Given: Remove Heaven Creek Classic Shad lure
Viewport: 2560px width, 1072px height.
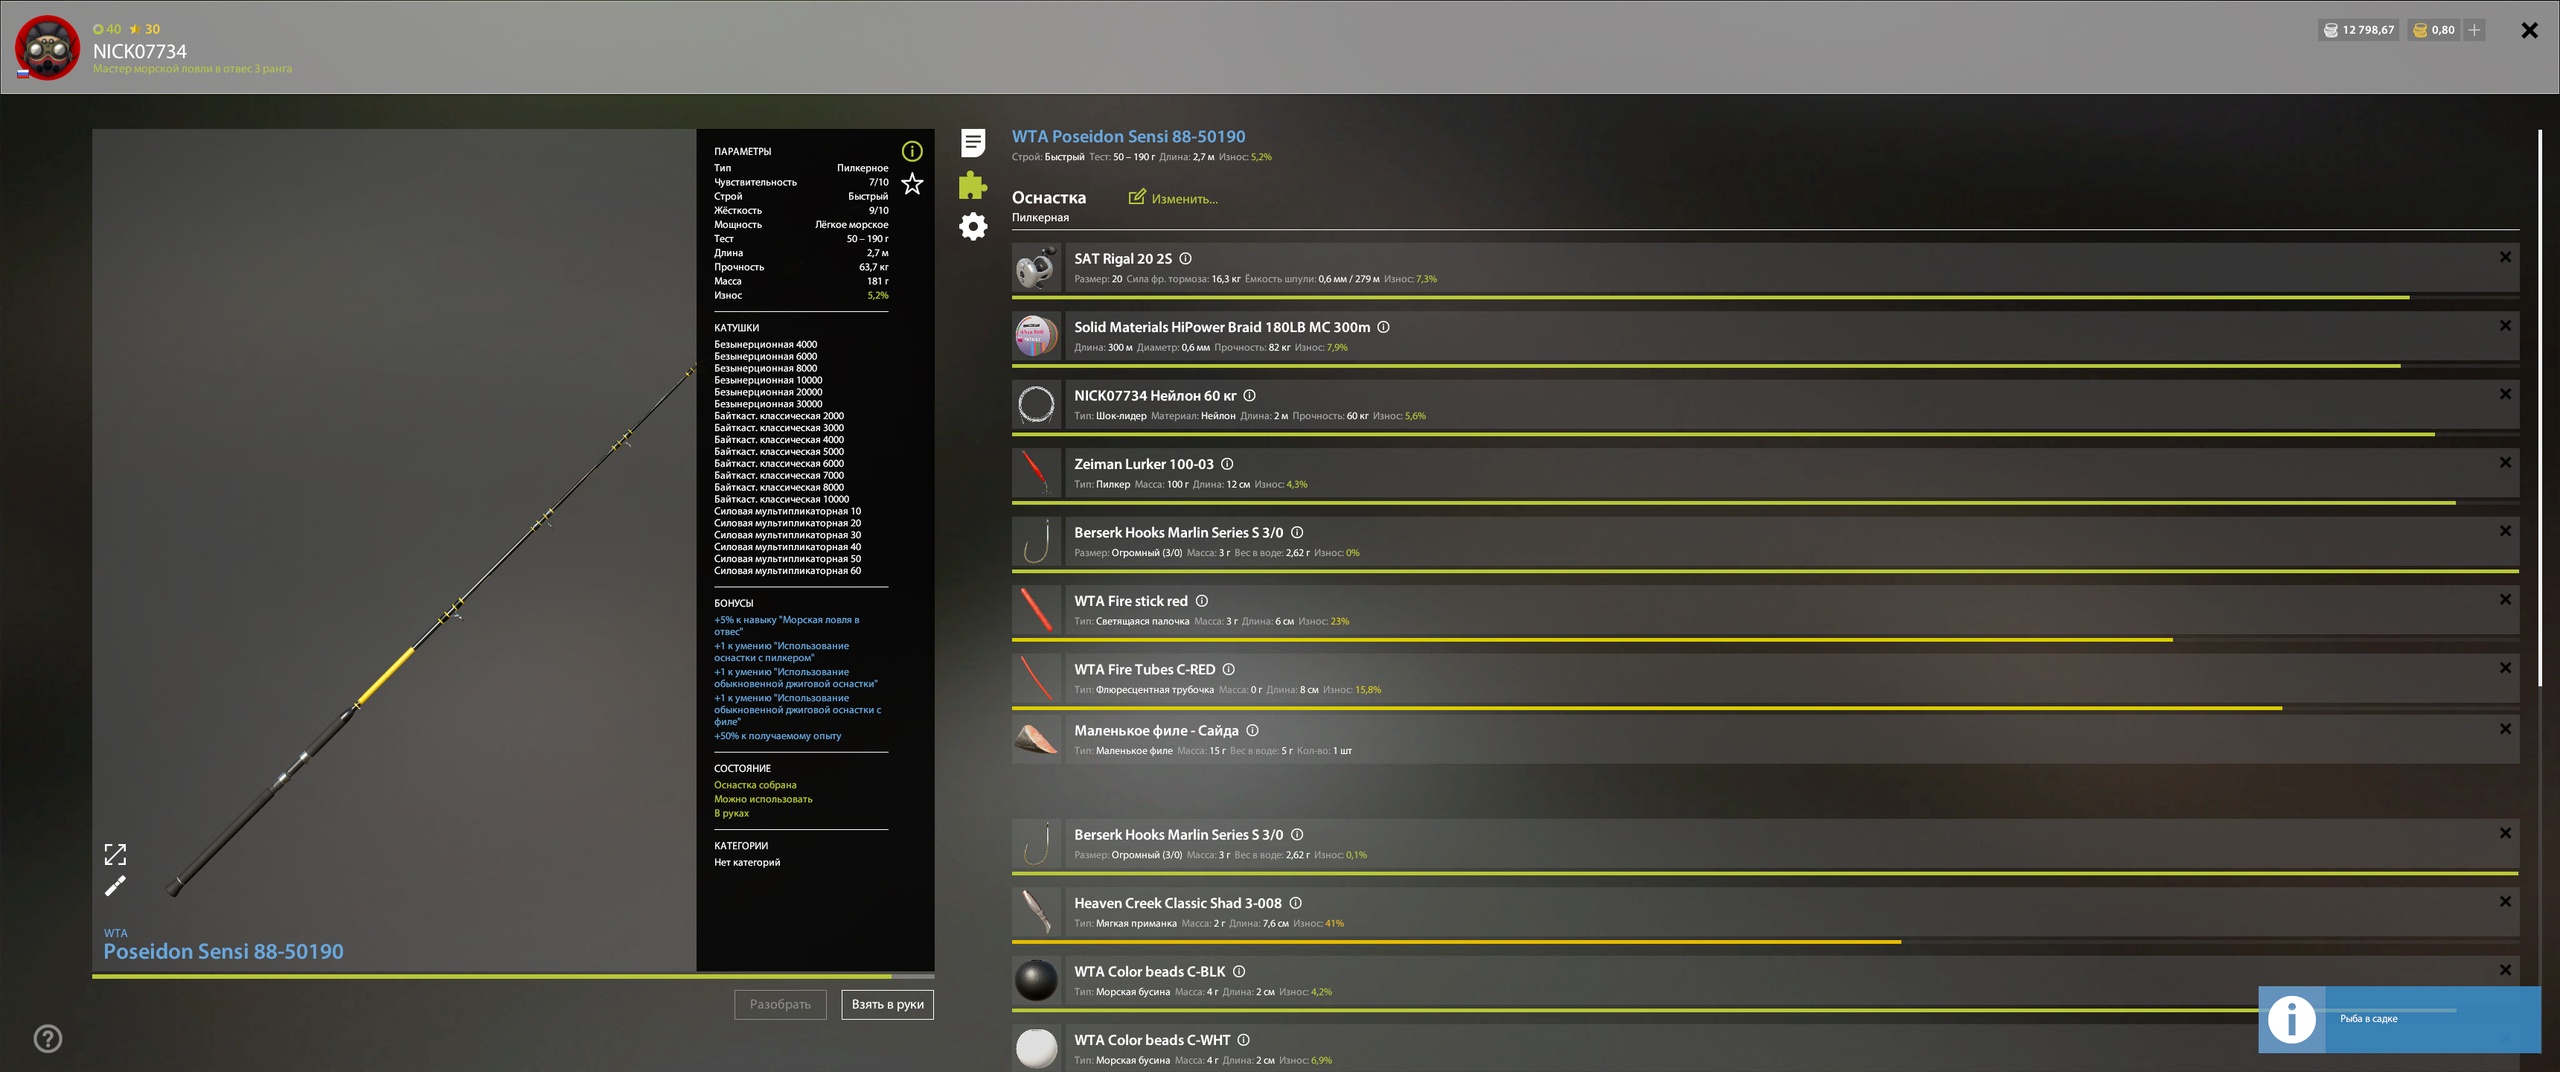Looking at the screenshot, I should (2505, 902).
